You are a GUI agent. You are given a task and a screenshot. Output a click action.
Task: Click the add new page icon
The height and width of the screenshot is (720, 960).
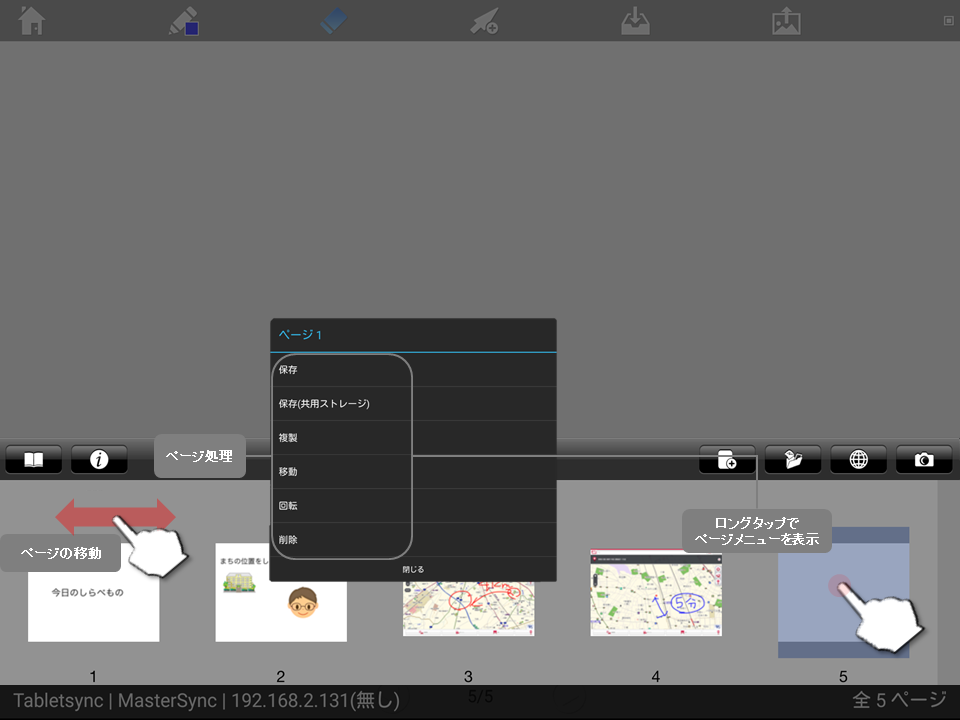(x=727, y=459)
